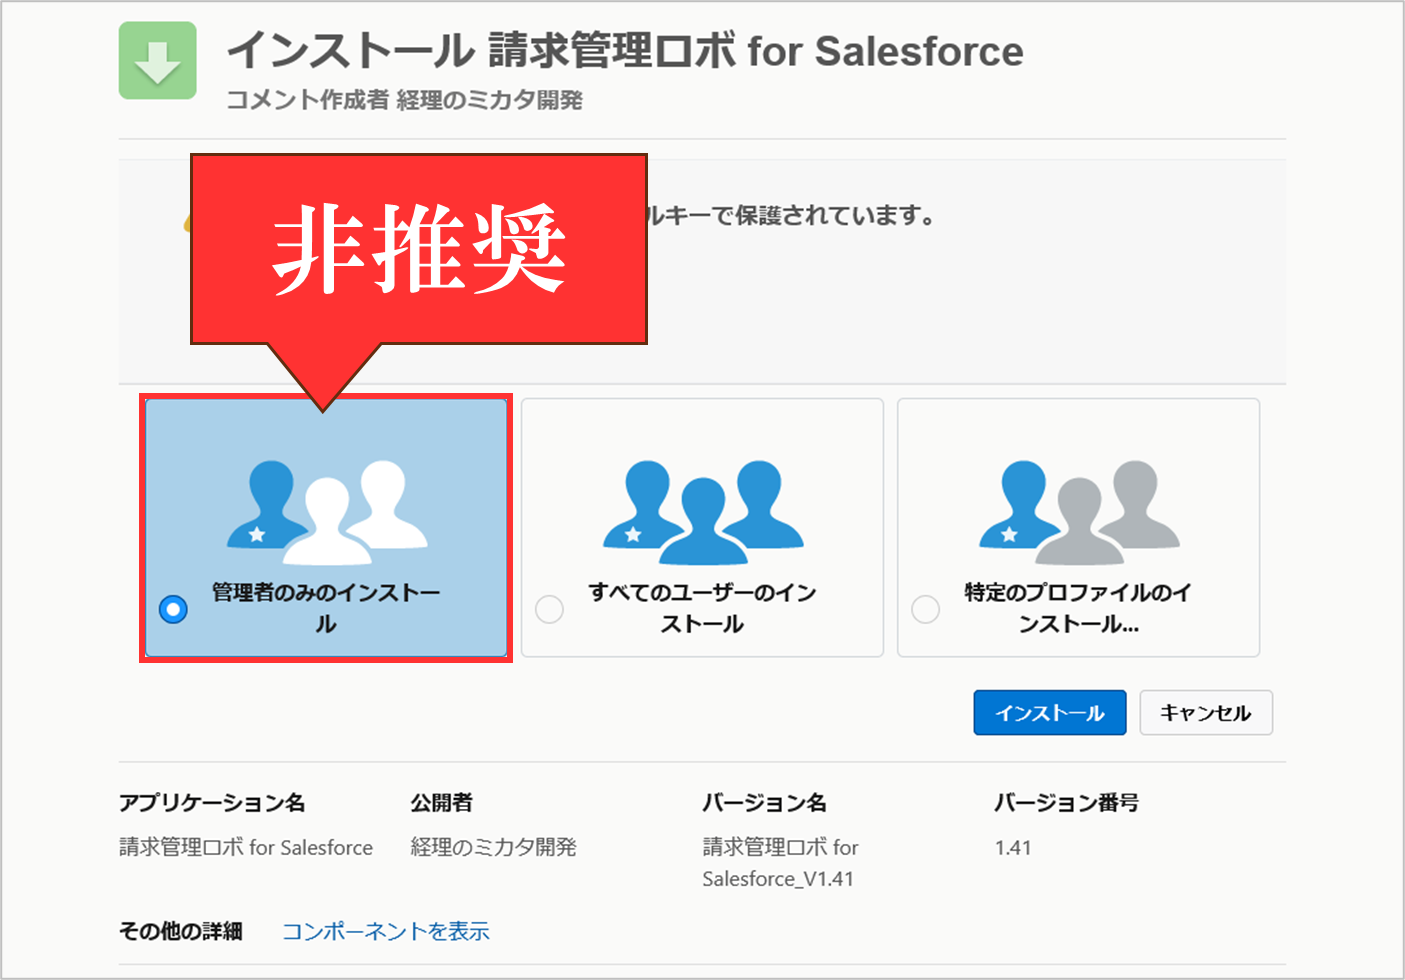Click the 特定のプロファイルのインストール... option label text
1405x980 pixels.
(1078, 607)
